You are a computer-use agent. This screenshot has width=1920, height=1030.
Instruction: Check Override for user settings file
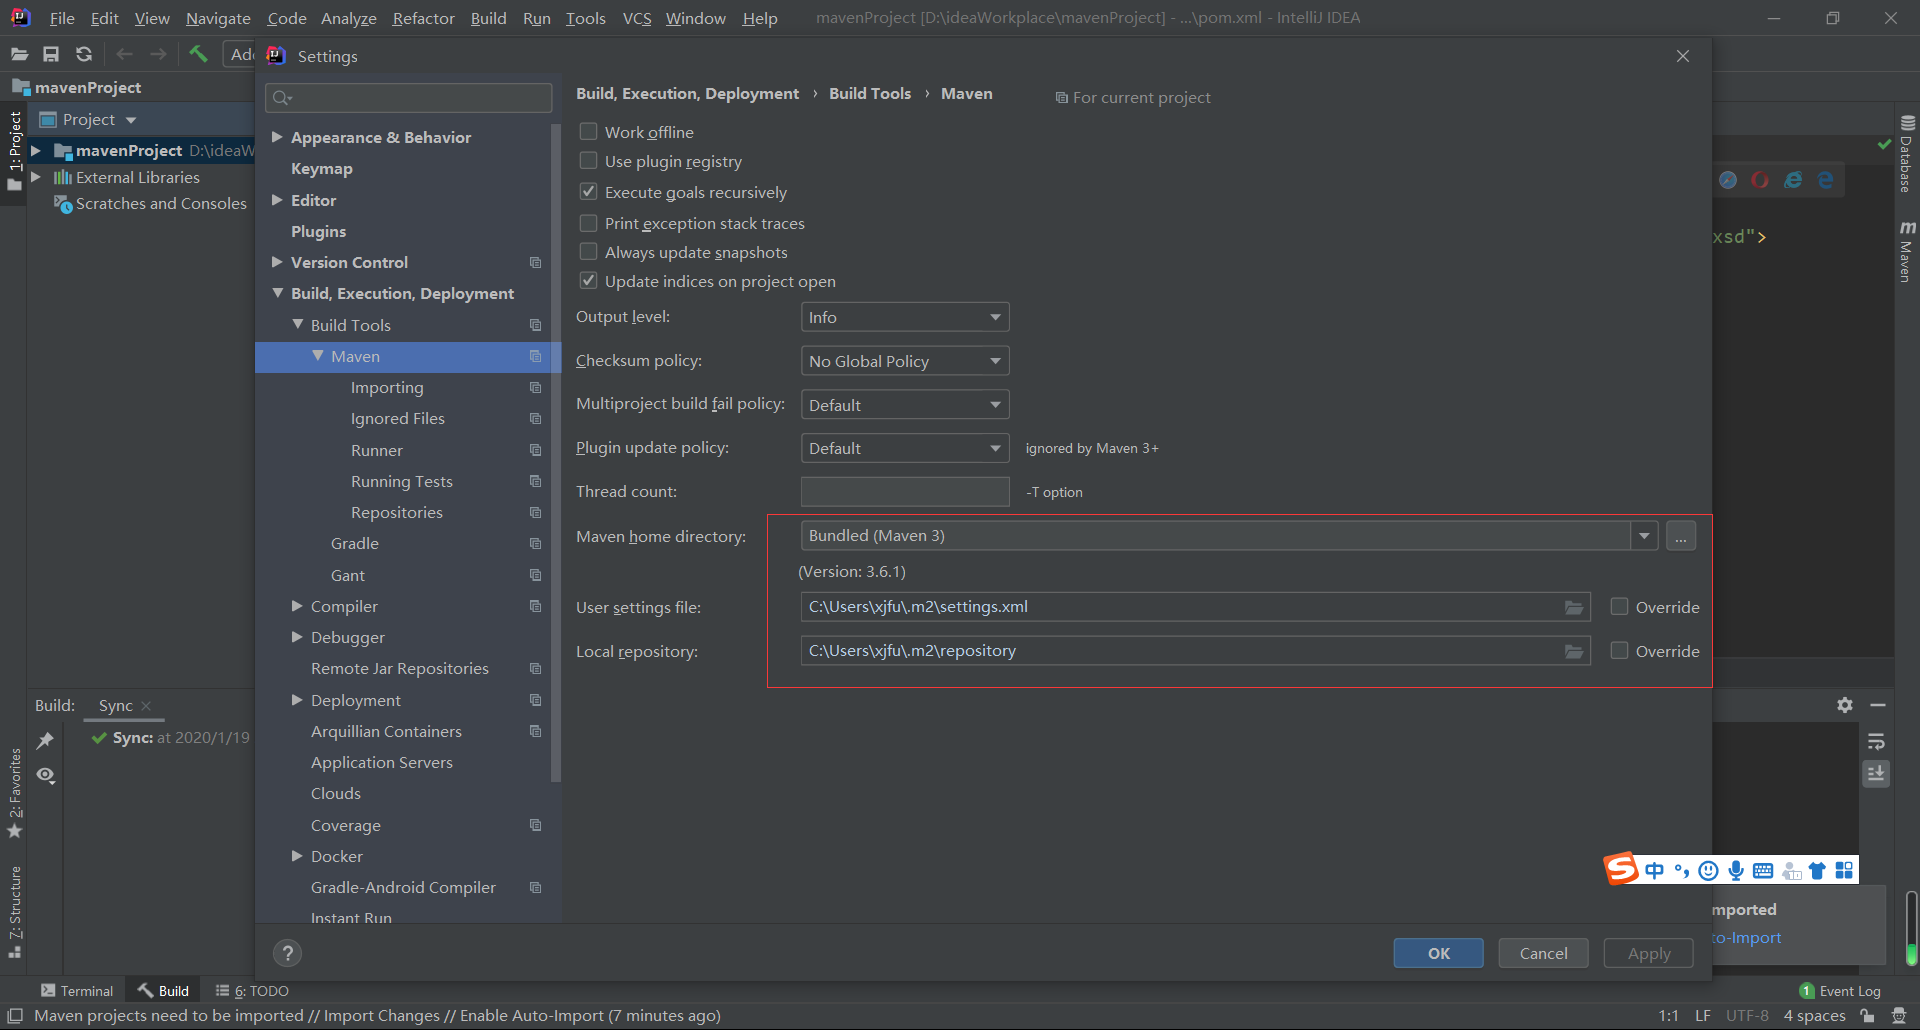1620,607
